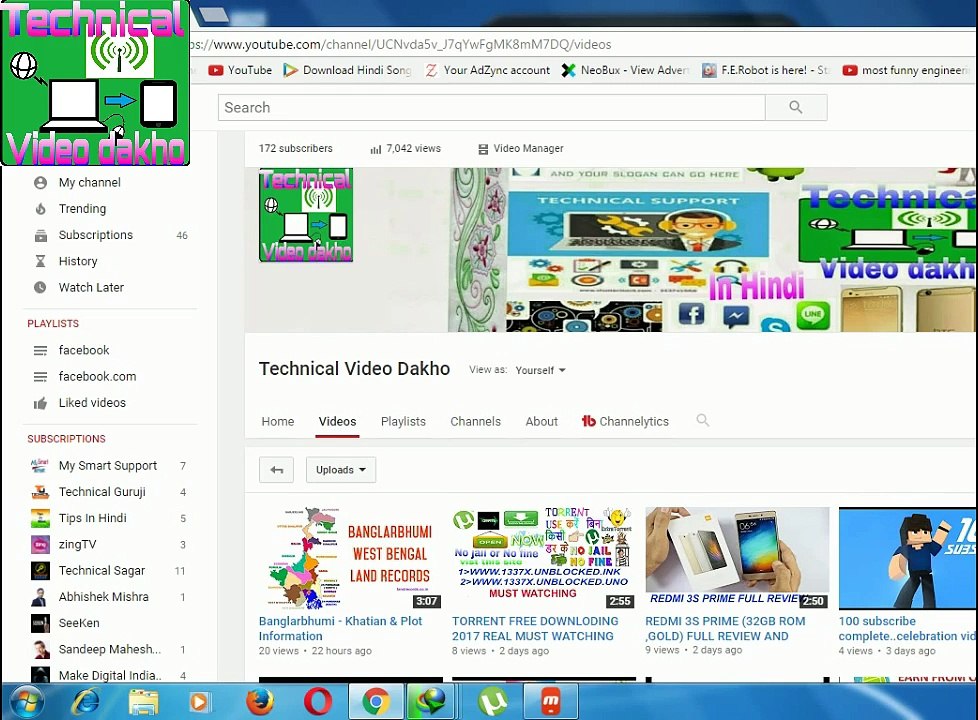This screenshot has height=720, width=978.
Task: Open most funny engineering bookmark
Action: [906, 71]
